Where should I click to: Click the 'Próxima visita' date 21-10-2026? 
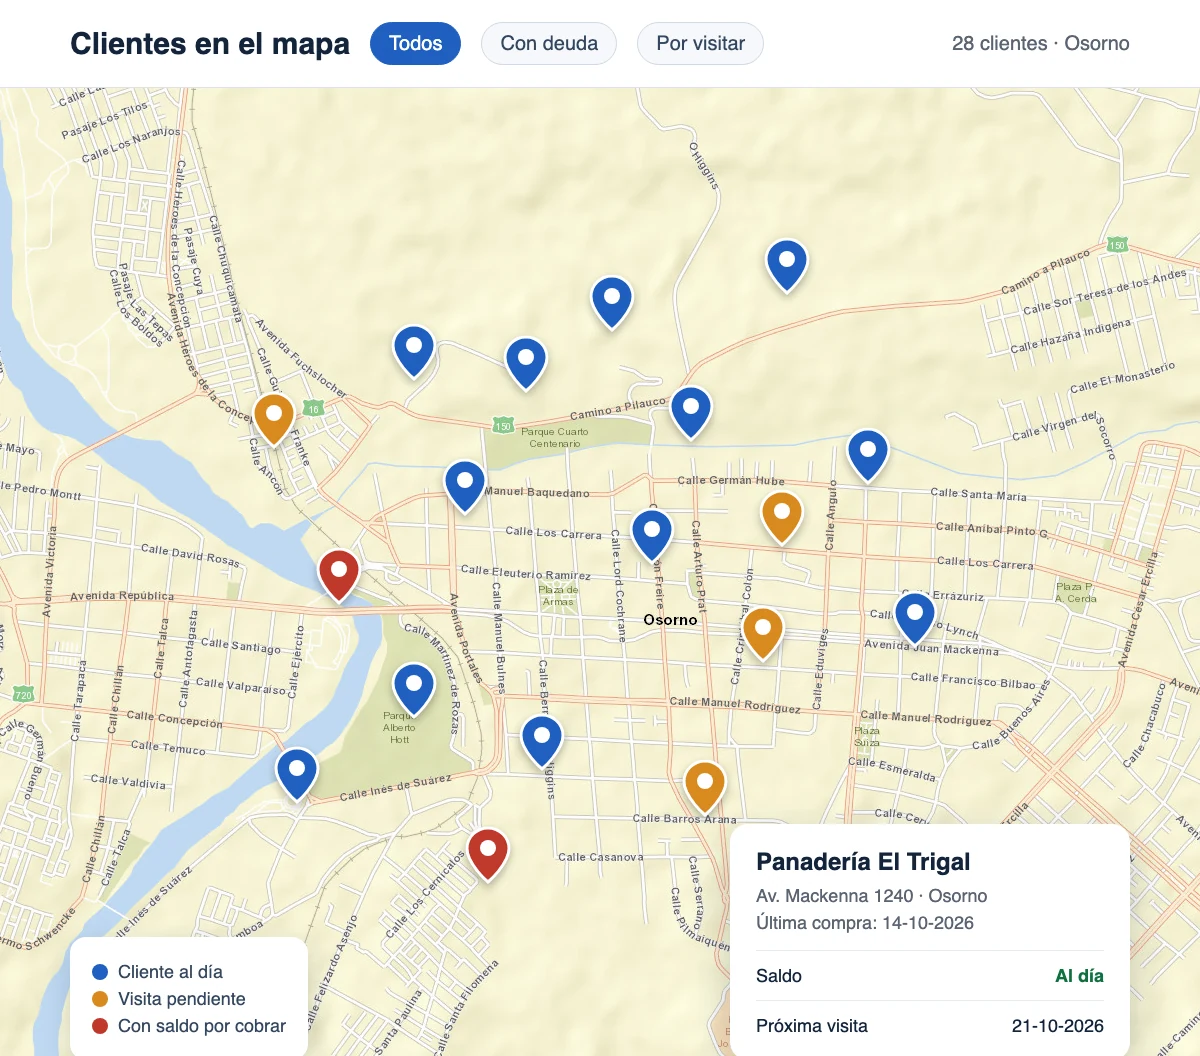(1058, 1026)
